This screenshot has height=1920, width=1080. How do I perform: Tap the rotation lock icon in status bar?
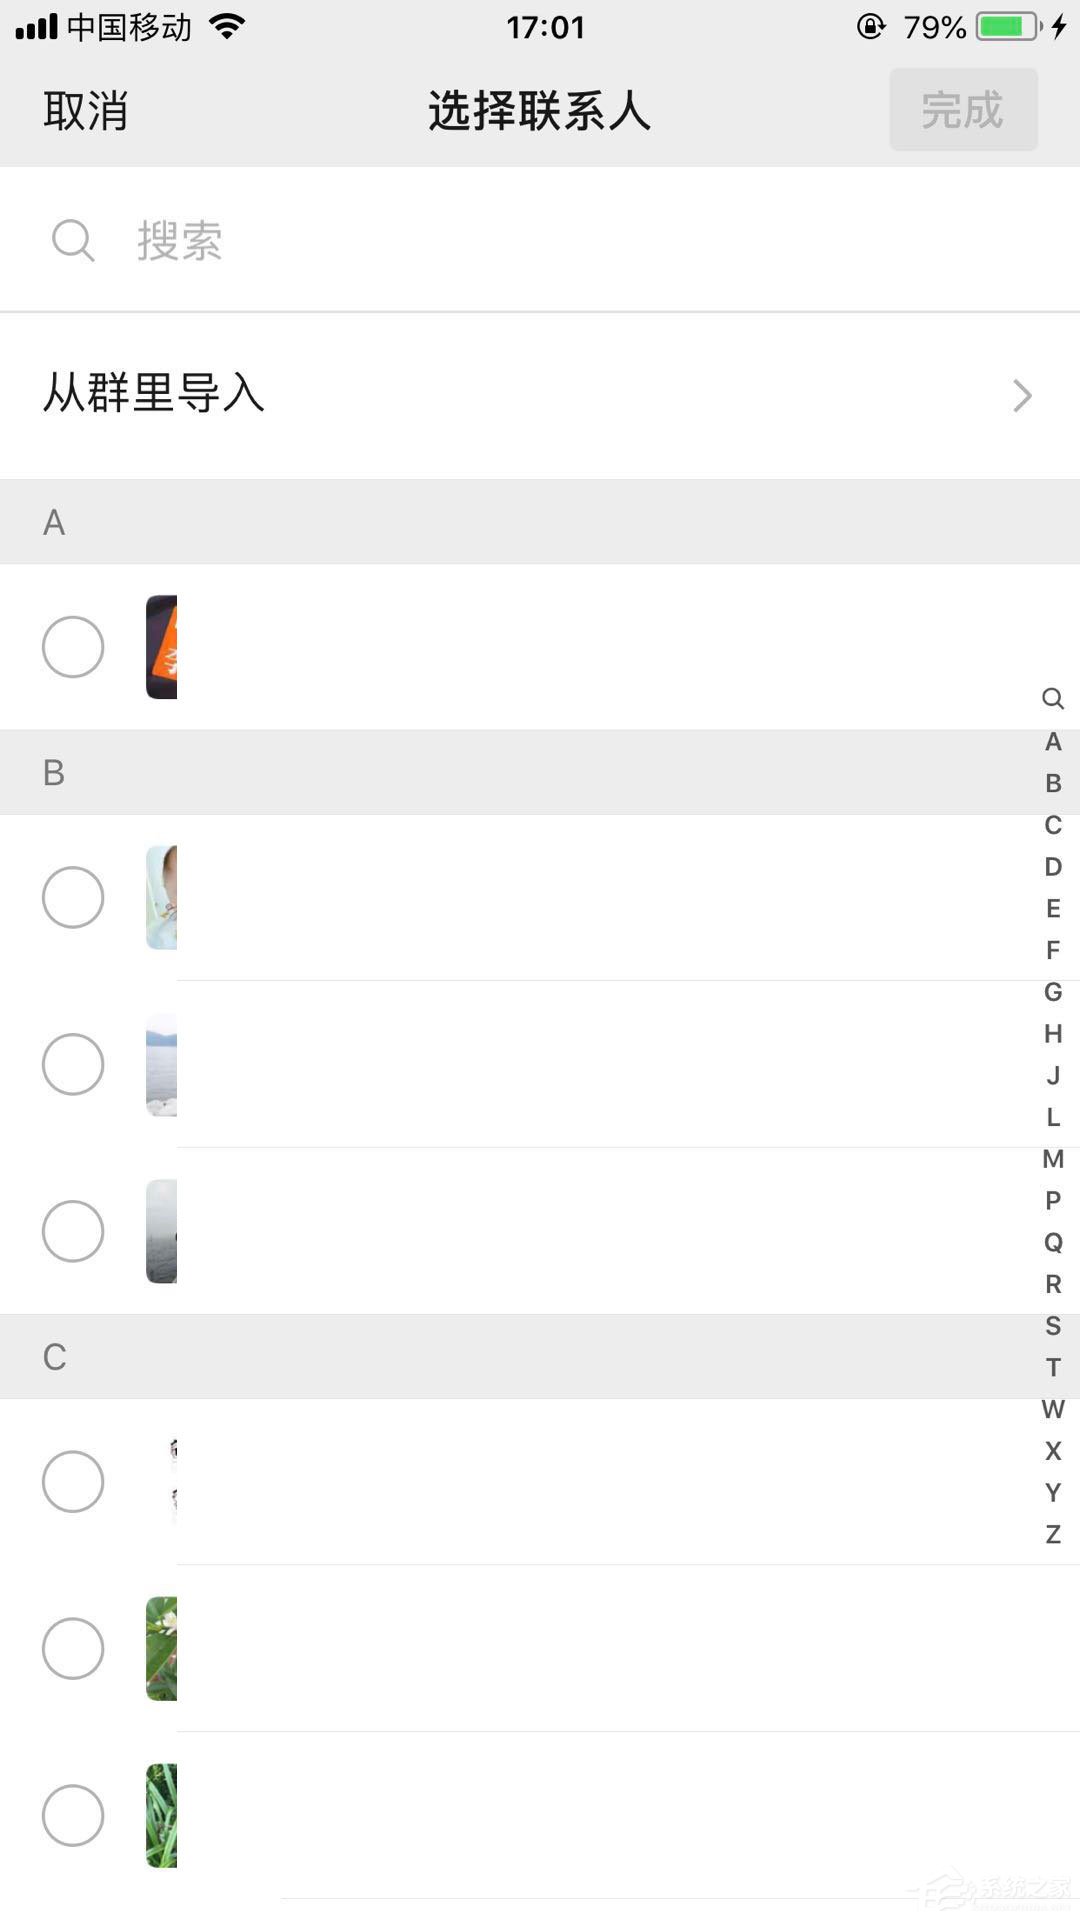871,27
